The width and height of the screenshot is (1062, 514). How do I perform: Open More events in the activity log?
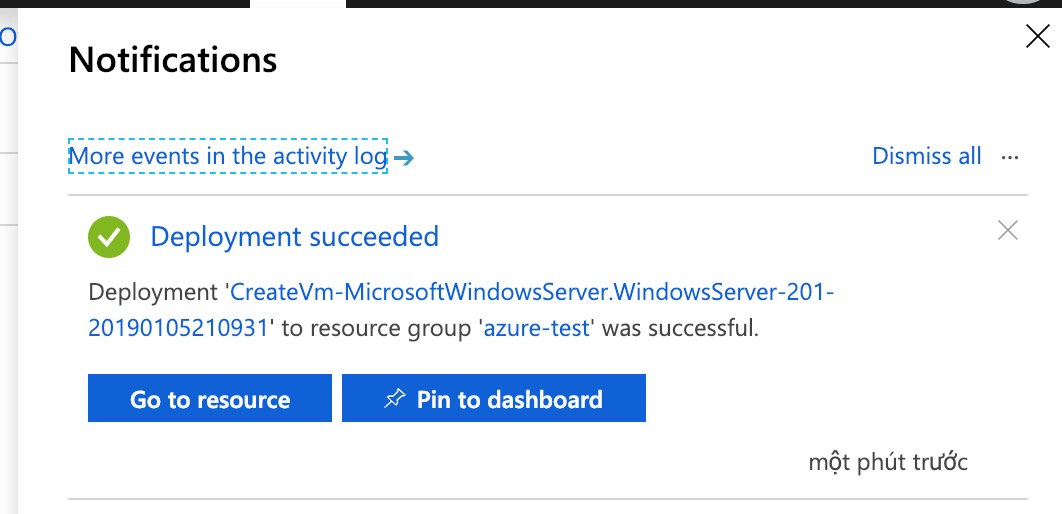pos(227,156)
